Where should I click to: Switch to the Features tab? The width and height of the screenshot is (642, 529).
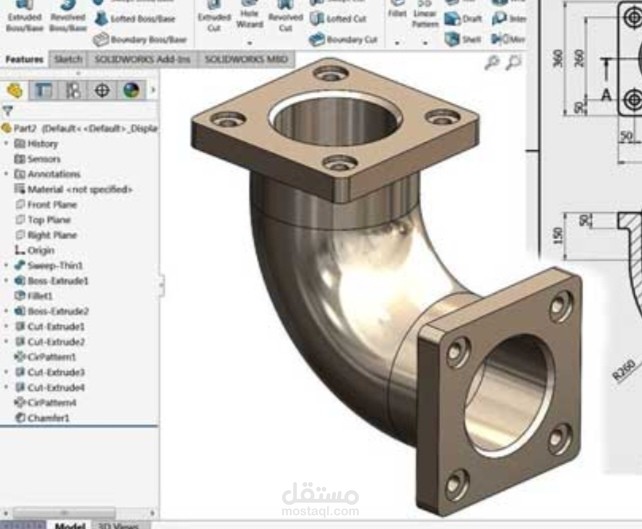tap(24, 59)
